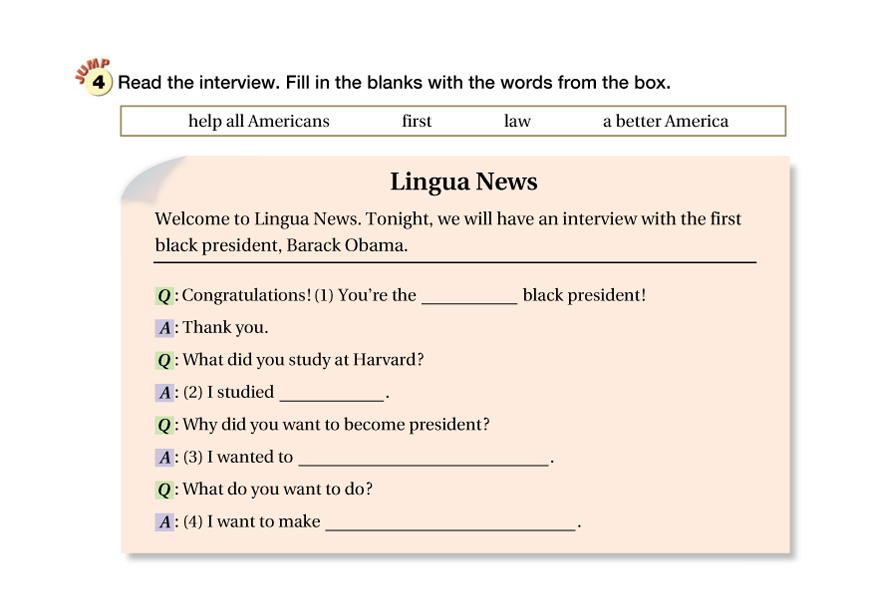The width and height of the screenshot is (873, 612).
Task: Select the Q icon for "What do you want to do?"
Action: click(164, 490)
